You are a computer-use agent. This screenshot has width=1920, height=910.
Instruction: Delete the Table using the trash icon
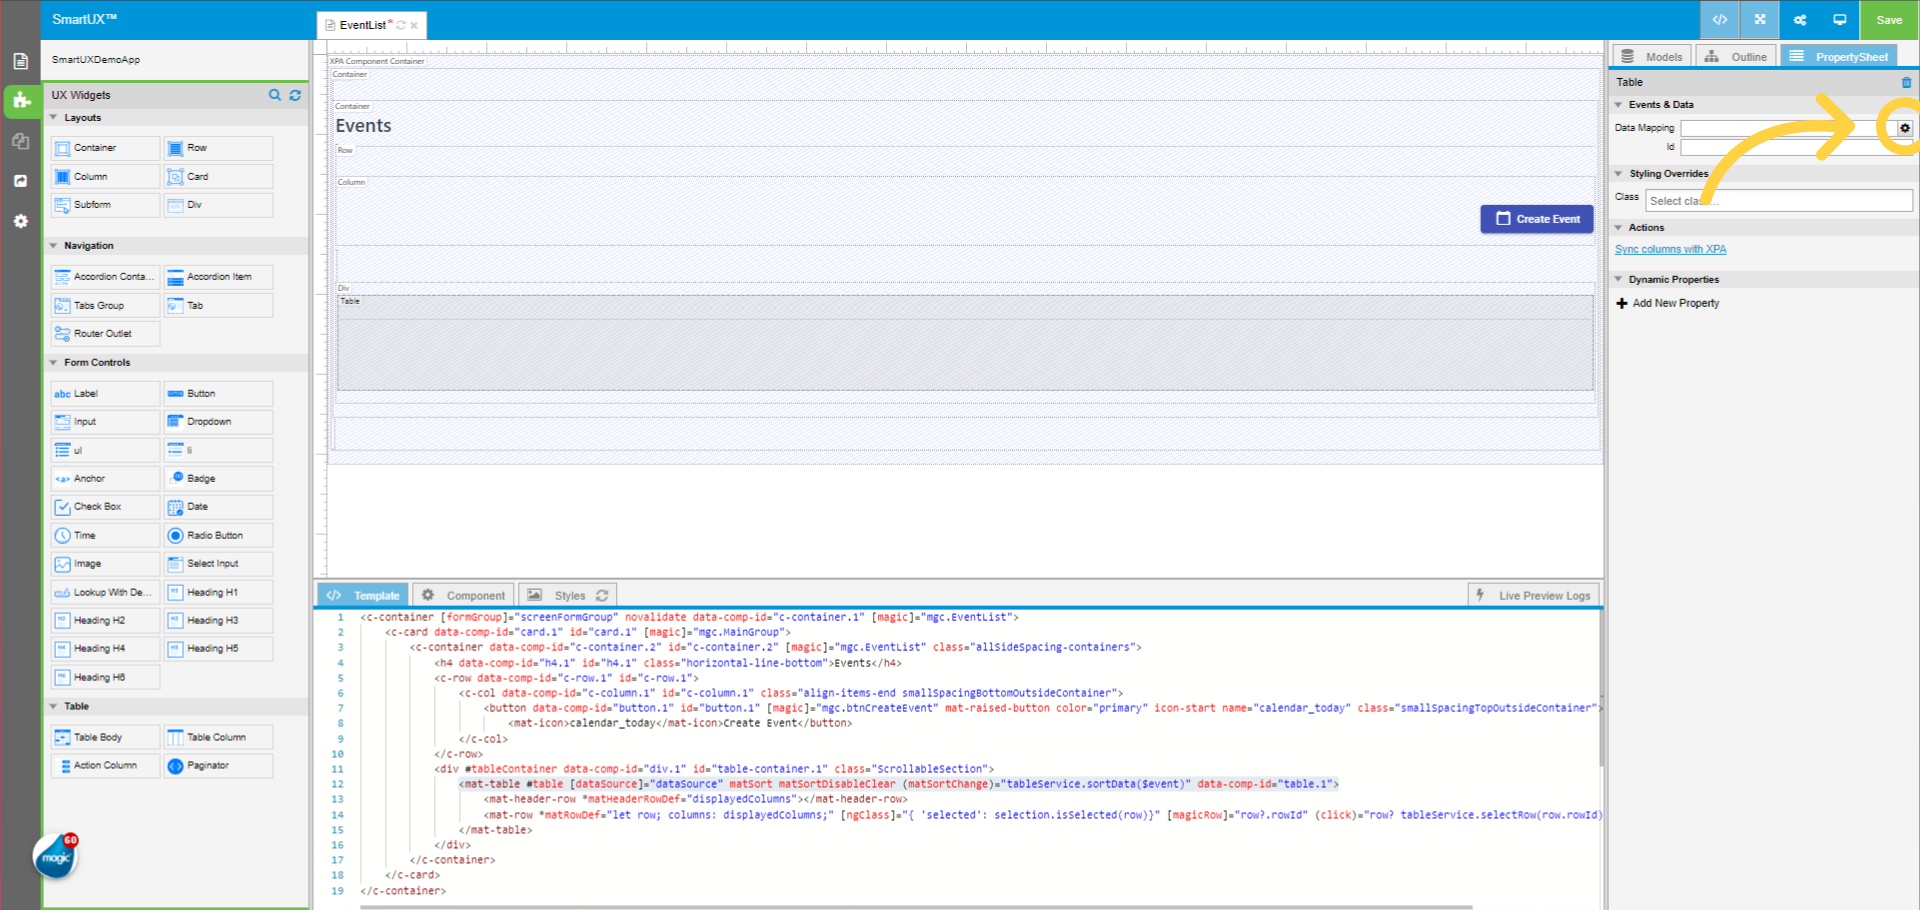(1906, 82)
